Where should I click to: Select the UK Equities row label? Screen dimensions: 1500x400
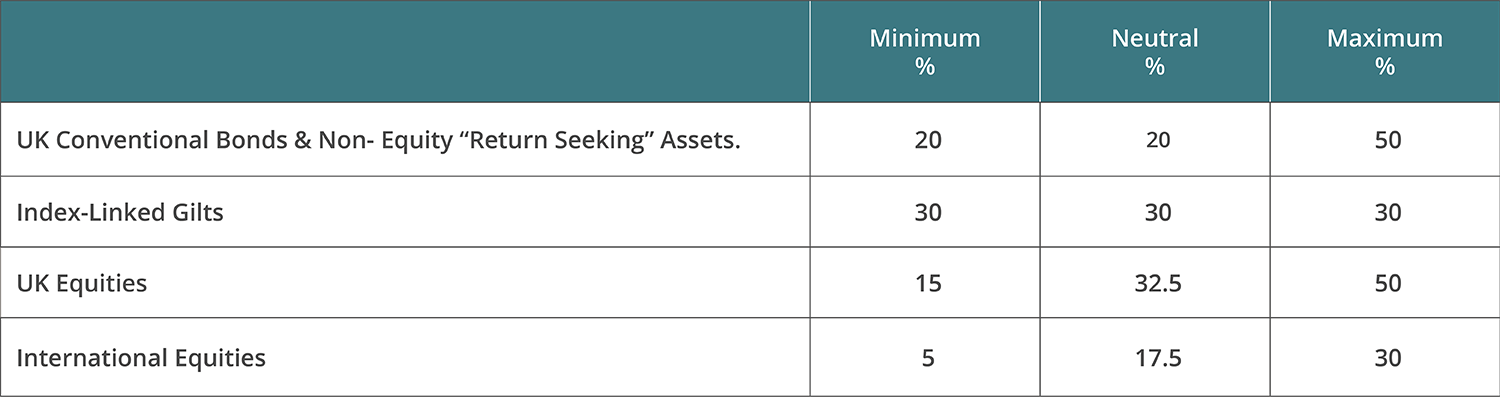tap(82, 283)
